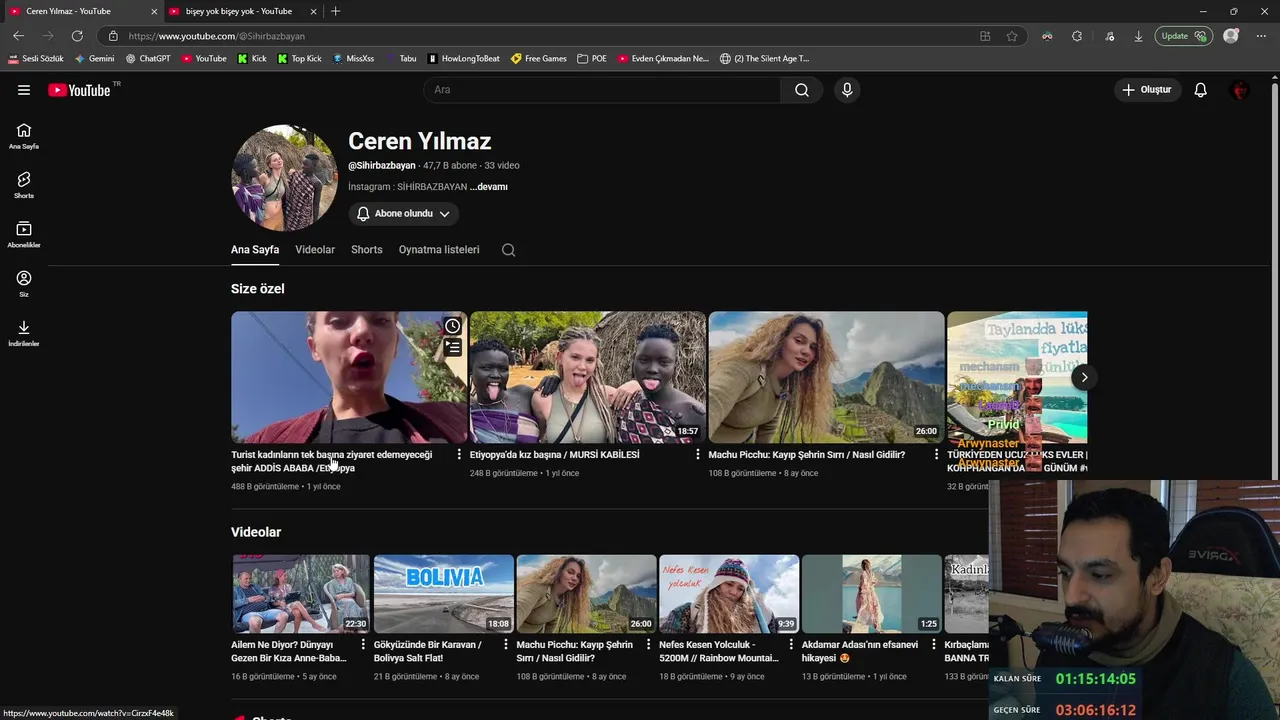Add first video to Watch Later
The height and width of the screenshot is (720, 1280).
453,326
